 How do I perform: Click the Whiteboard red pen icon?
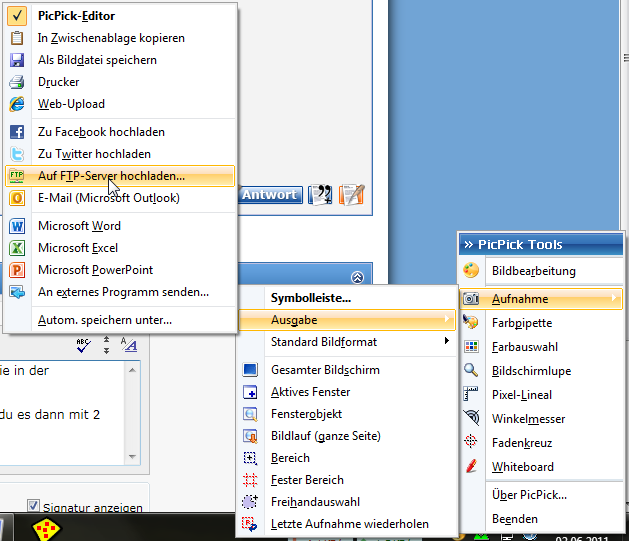coord(471,466)
